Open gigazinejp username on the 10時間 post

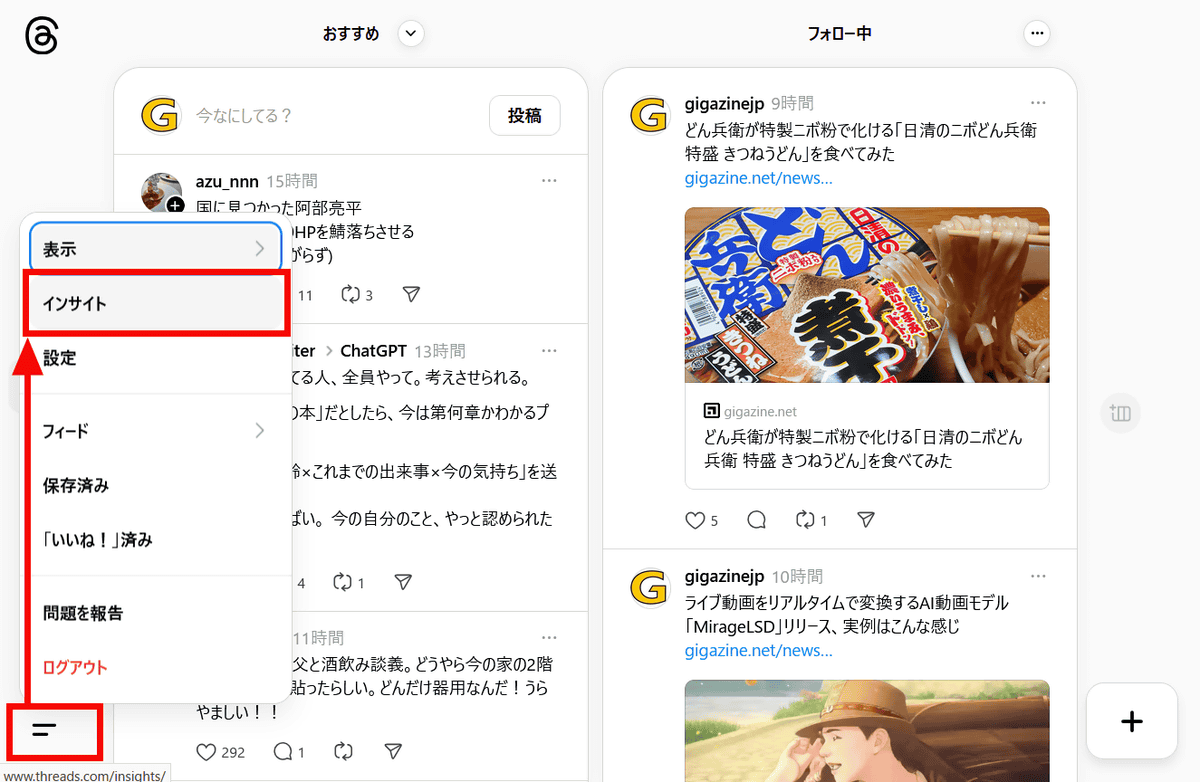tap(725, 577)
